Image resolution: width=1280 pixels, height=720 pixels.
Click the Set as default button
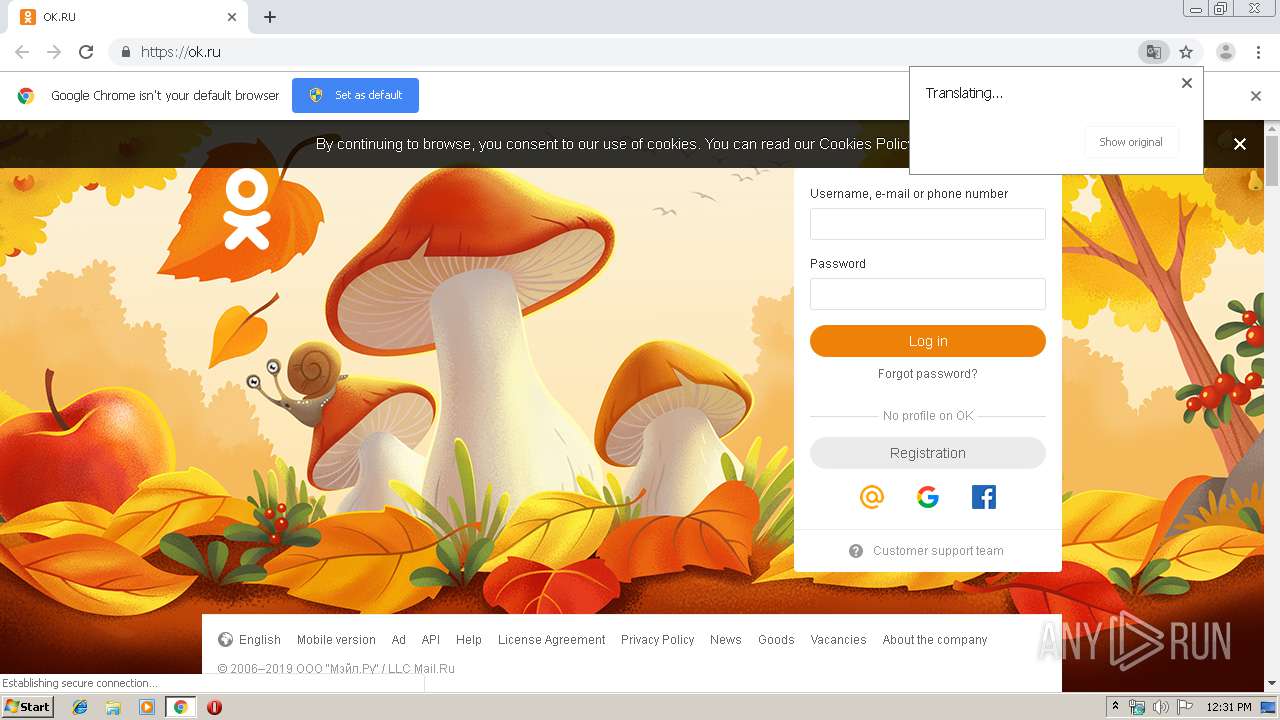click(355, 96)
